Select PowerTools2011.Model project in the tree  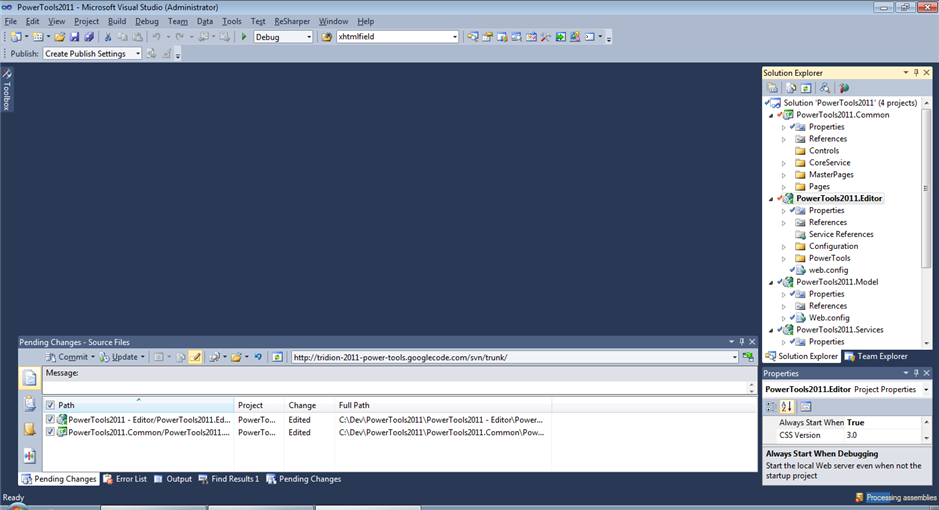point(836,282)
